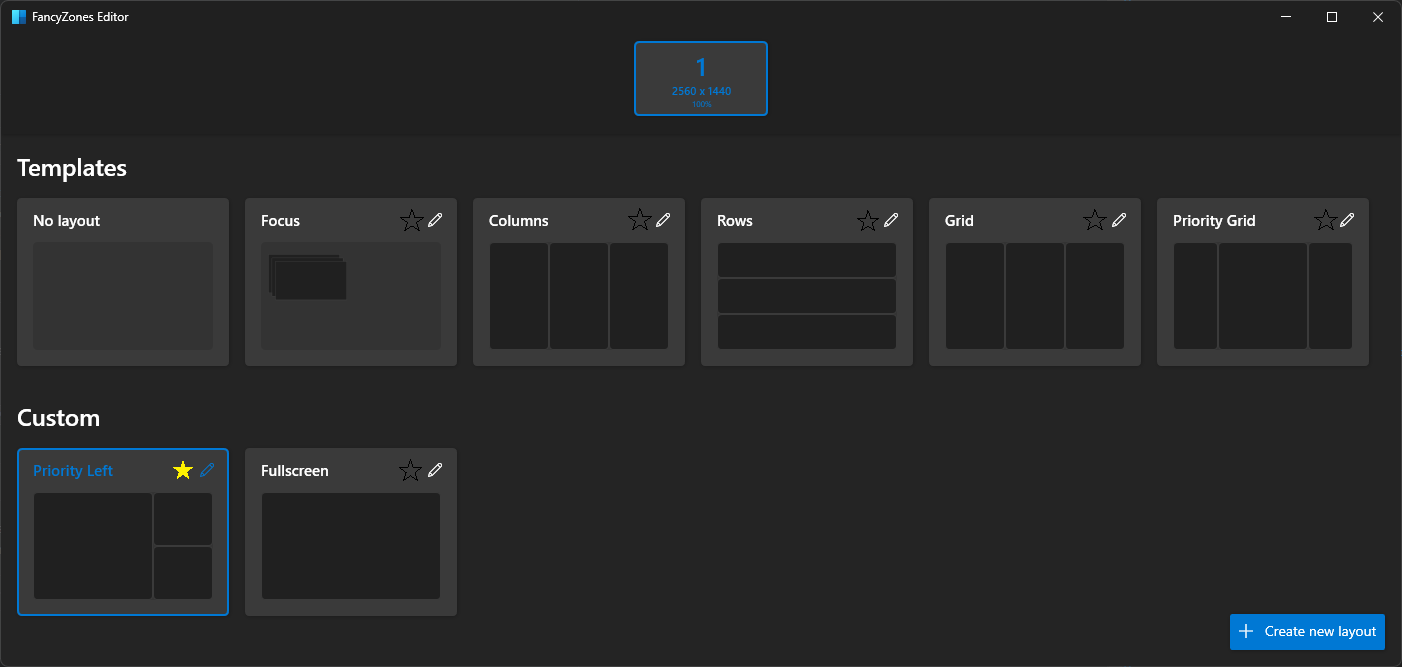Choose the Fullscreen layout preview
Screen dimensions: 1402x667
click(x=351, y=546)
